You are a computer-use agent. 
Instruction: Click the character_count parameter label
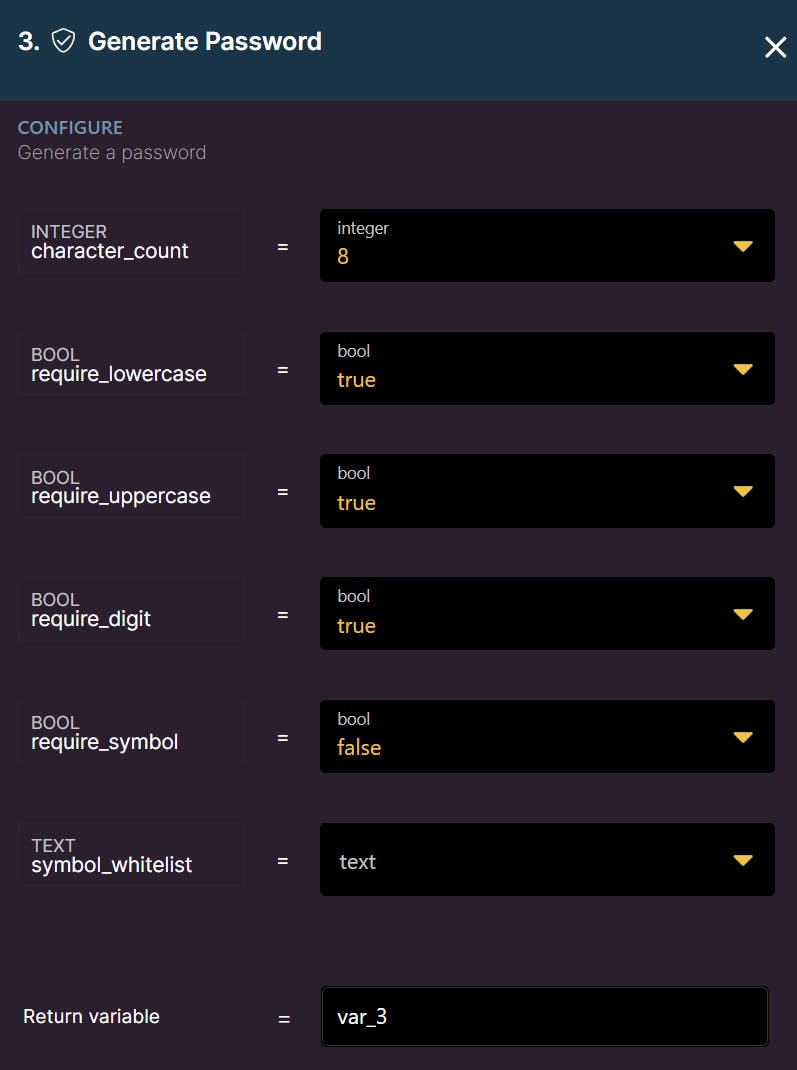(x=110, y=251)
